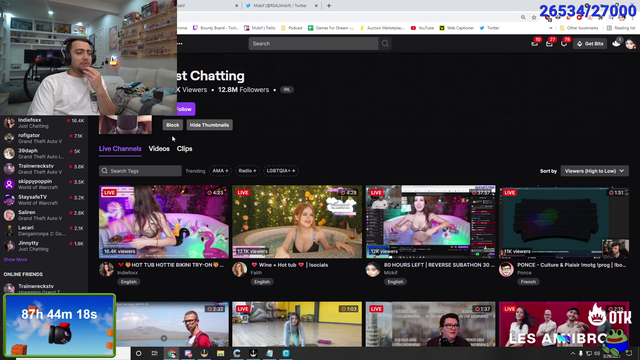This screenshot has width=640, height=360.
Task: Open Mizkif reverse subathon stream thumbnail
Action: pyautogui.click(x=431, y=222)
